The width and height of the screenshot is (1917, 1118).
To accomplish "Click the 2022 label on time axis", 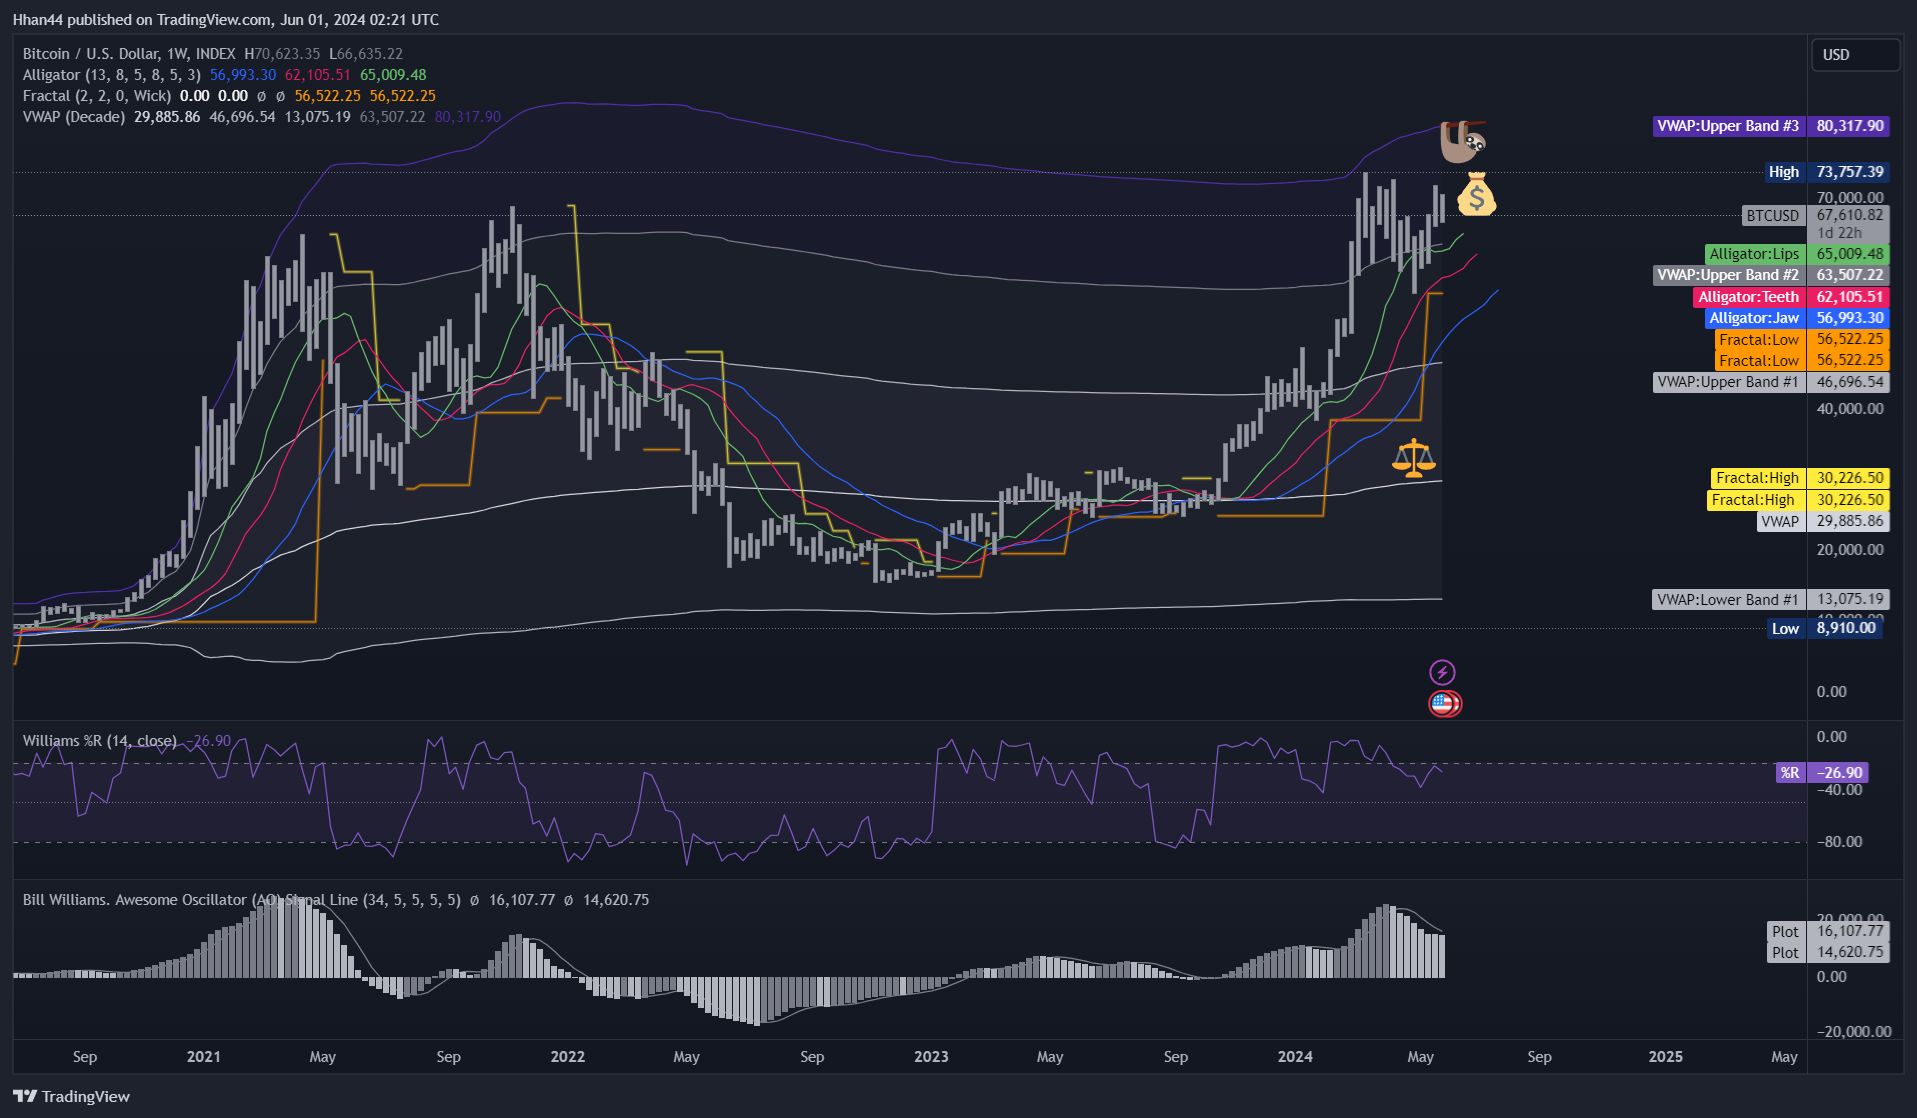I will (568, 1057).
